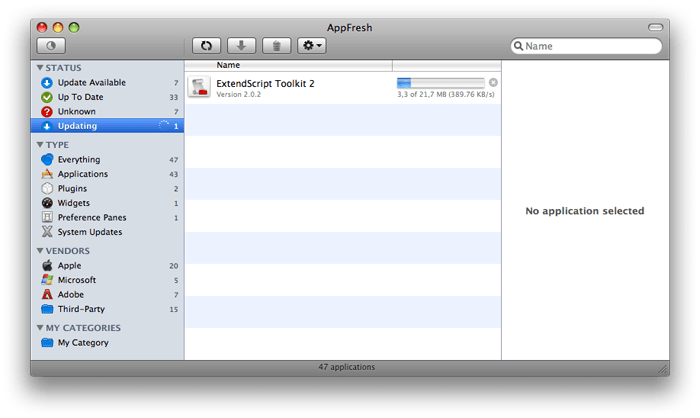Click the System Updates X icon

click(47, 232)
